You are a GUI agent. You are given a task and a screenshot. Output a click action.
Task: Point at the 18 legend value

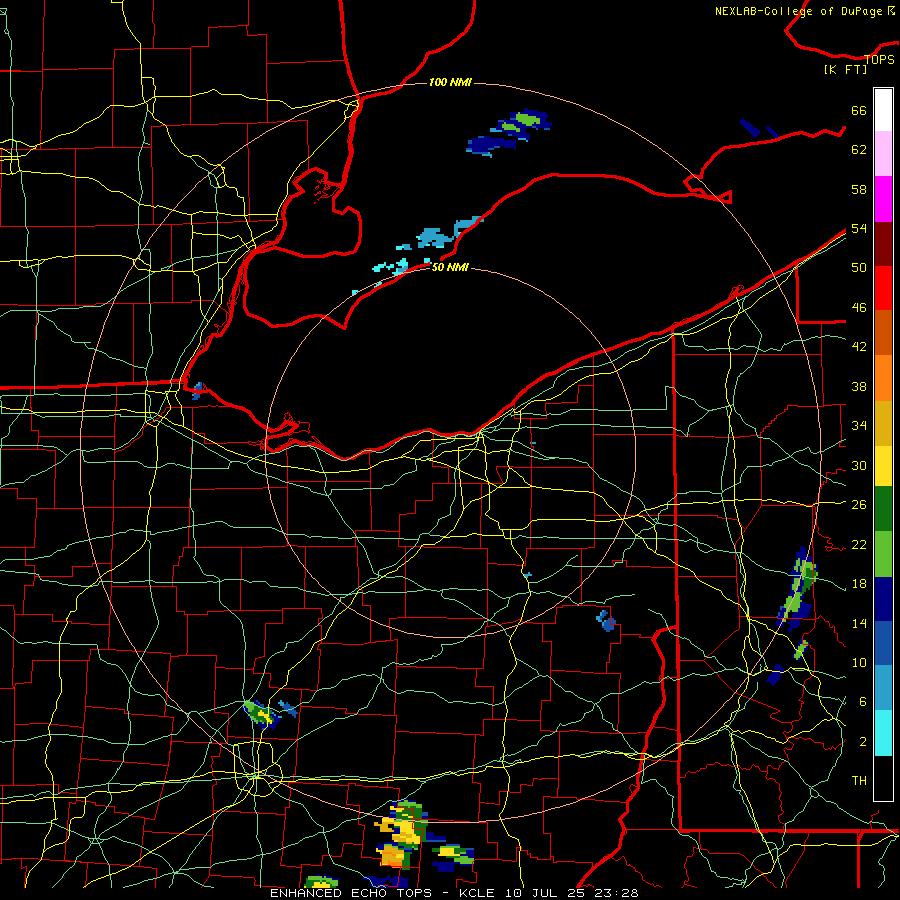[859, 584]
